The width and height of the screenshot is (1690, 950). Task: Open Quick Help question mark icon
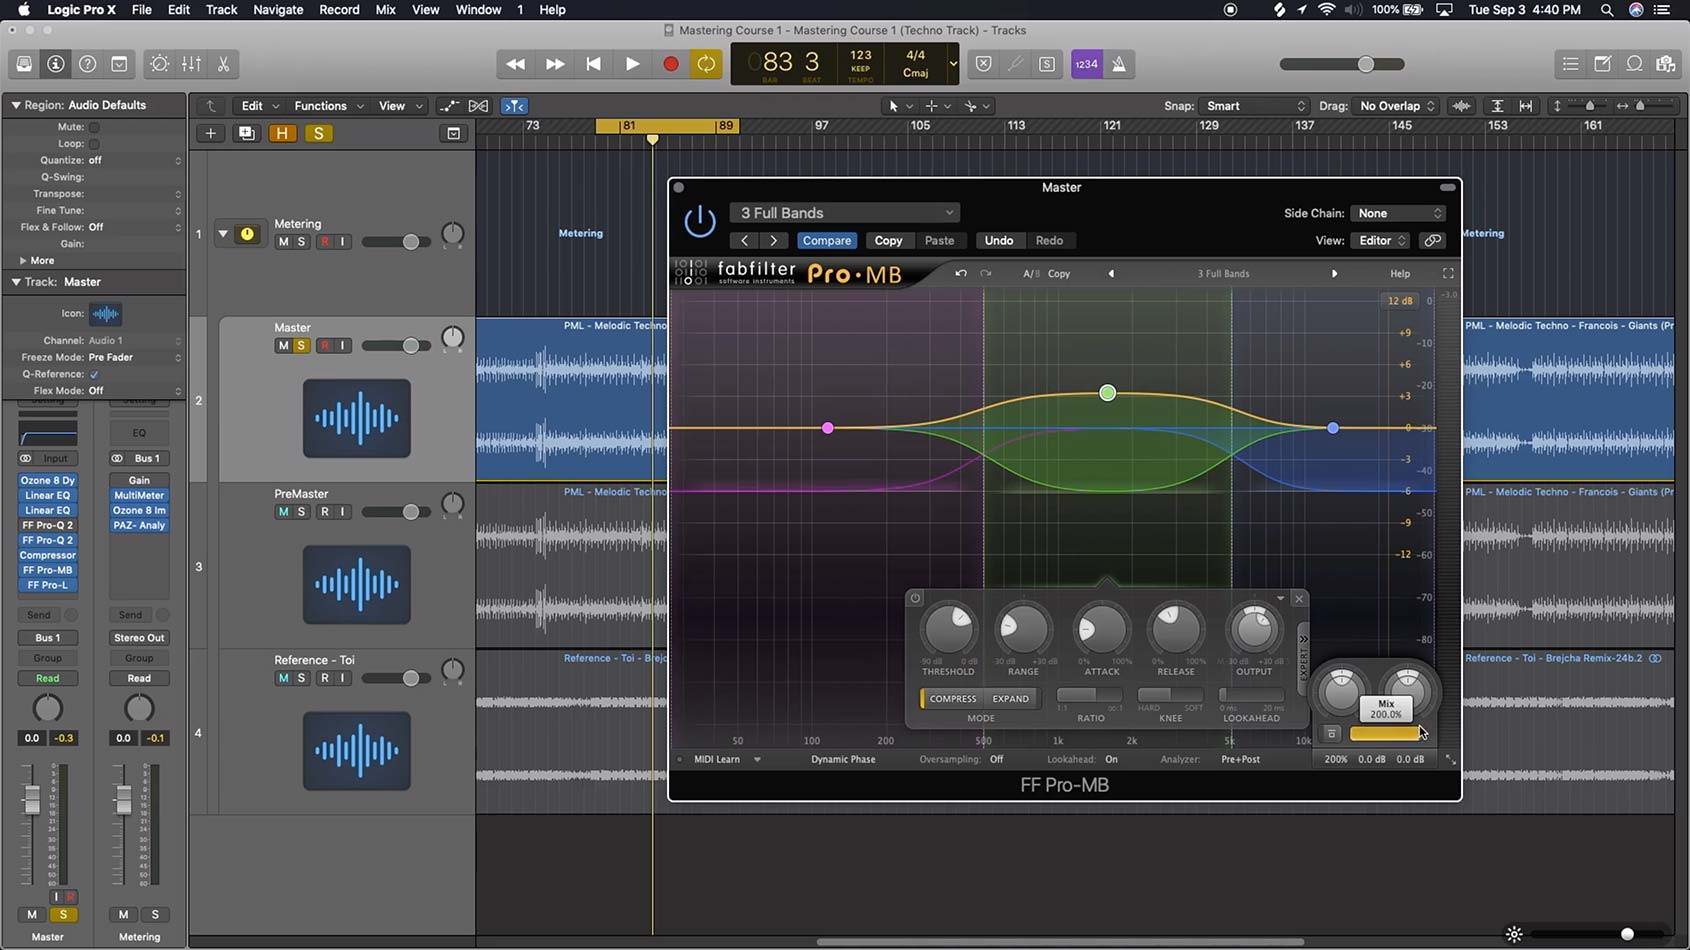pyautogui.click(x=88, y=64)
